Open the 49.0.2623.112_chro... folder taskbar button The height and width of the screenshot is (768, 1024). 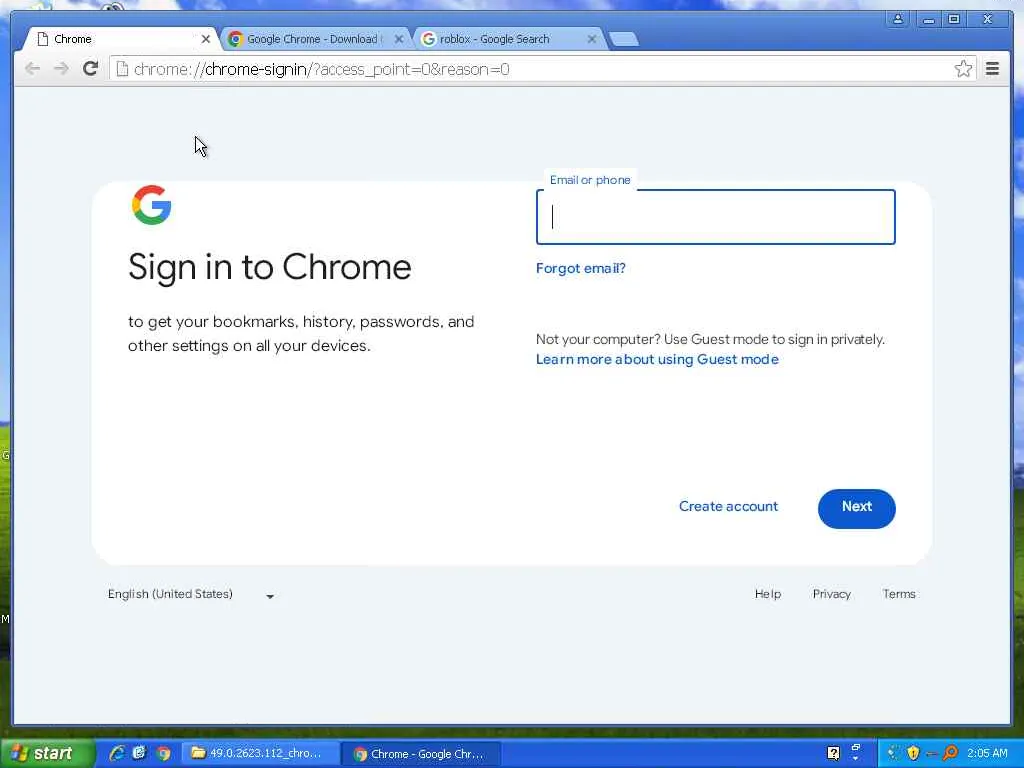[259, 754]
